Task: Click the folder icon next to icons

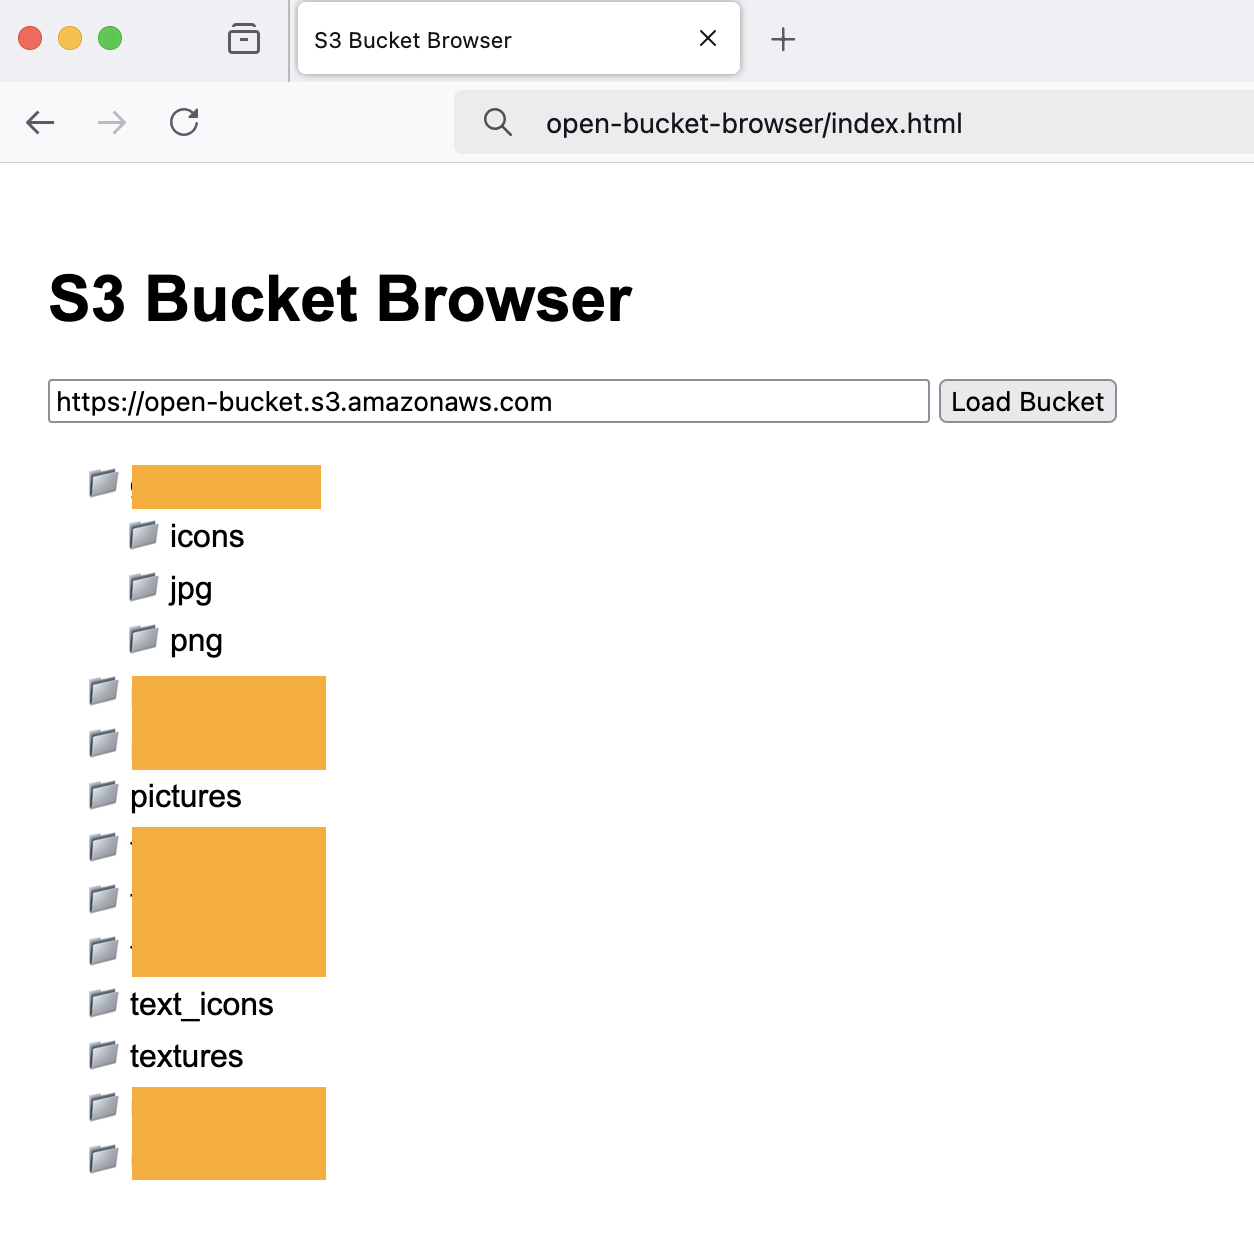Action: click(144, 535)
